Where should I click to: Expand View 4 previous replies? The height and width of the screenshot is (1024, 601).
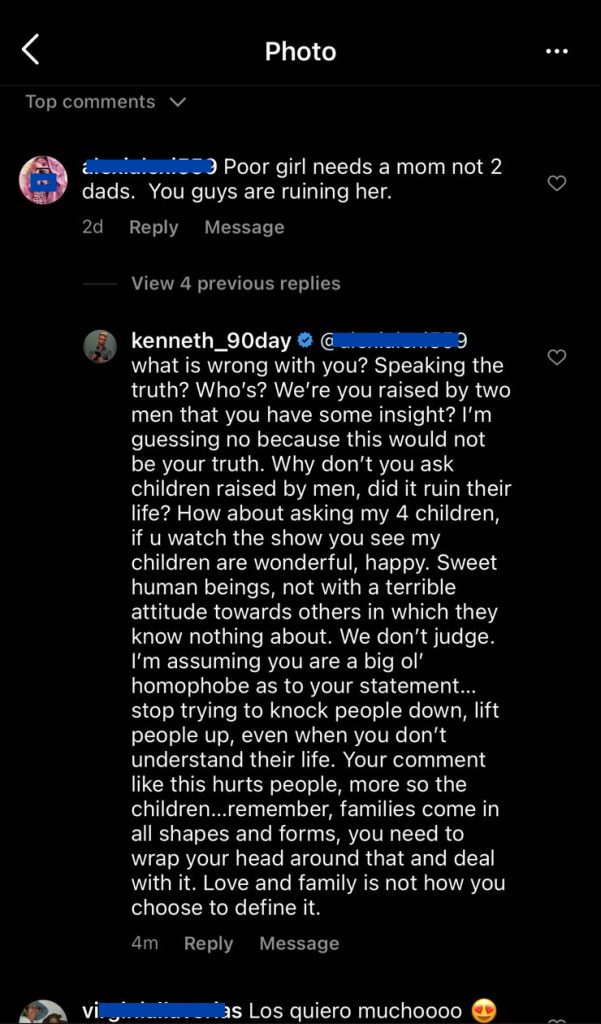tap(235, 283)
